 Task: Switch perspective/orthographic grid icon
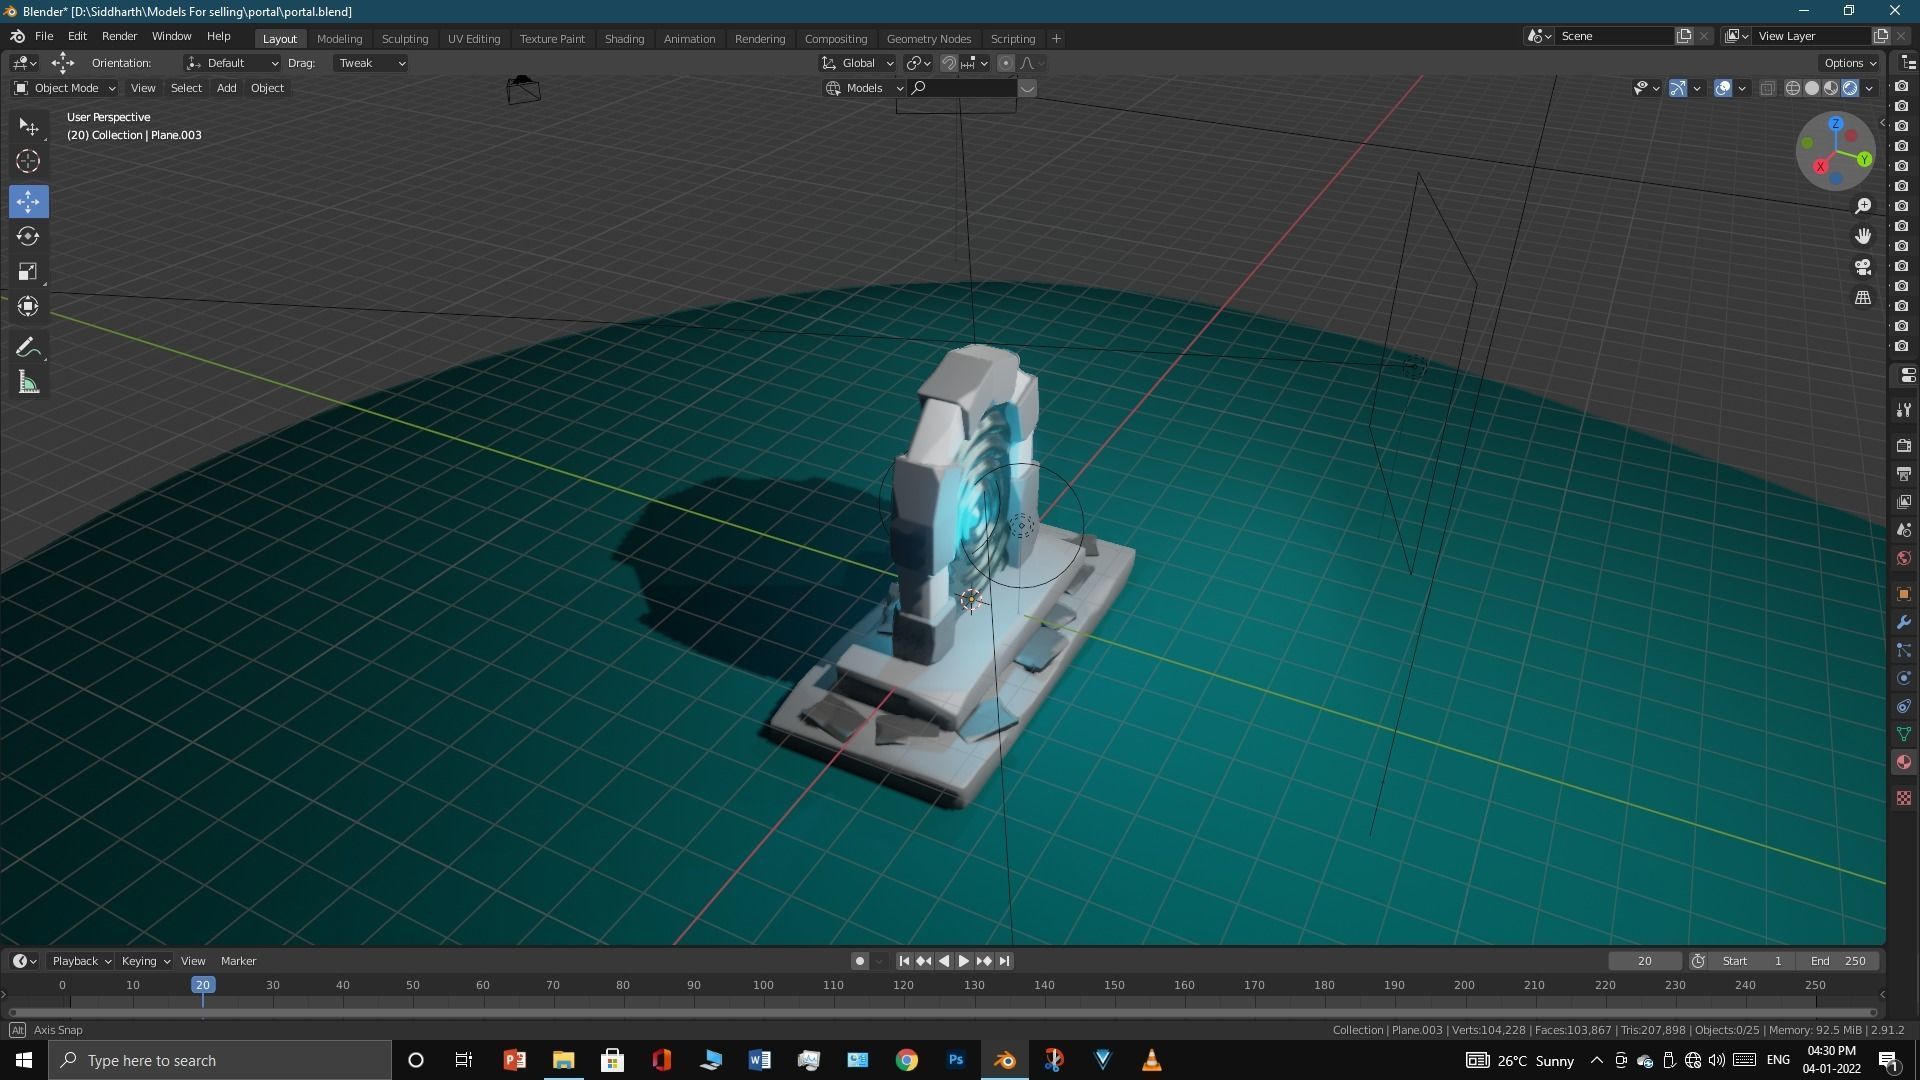point(1863,298)
